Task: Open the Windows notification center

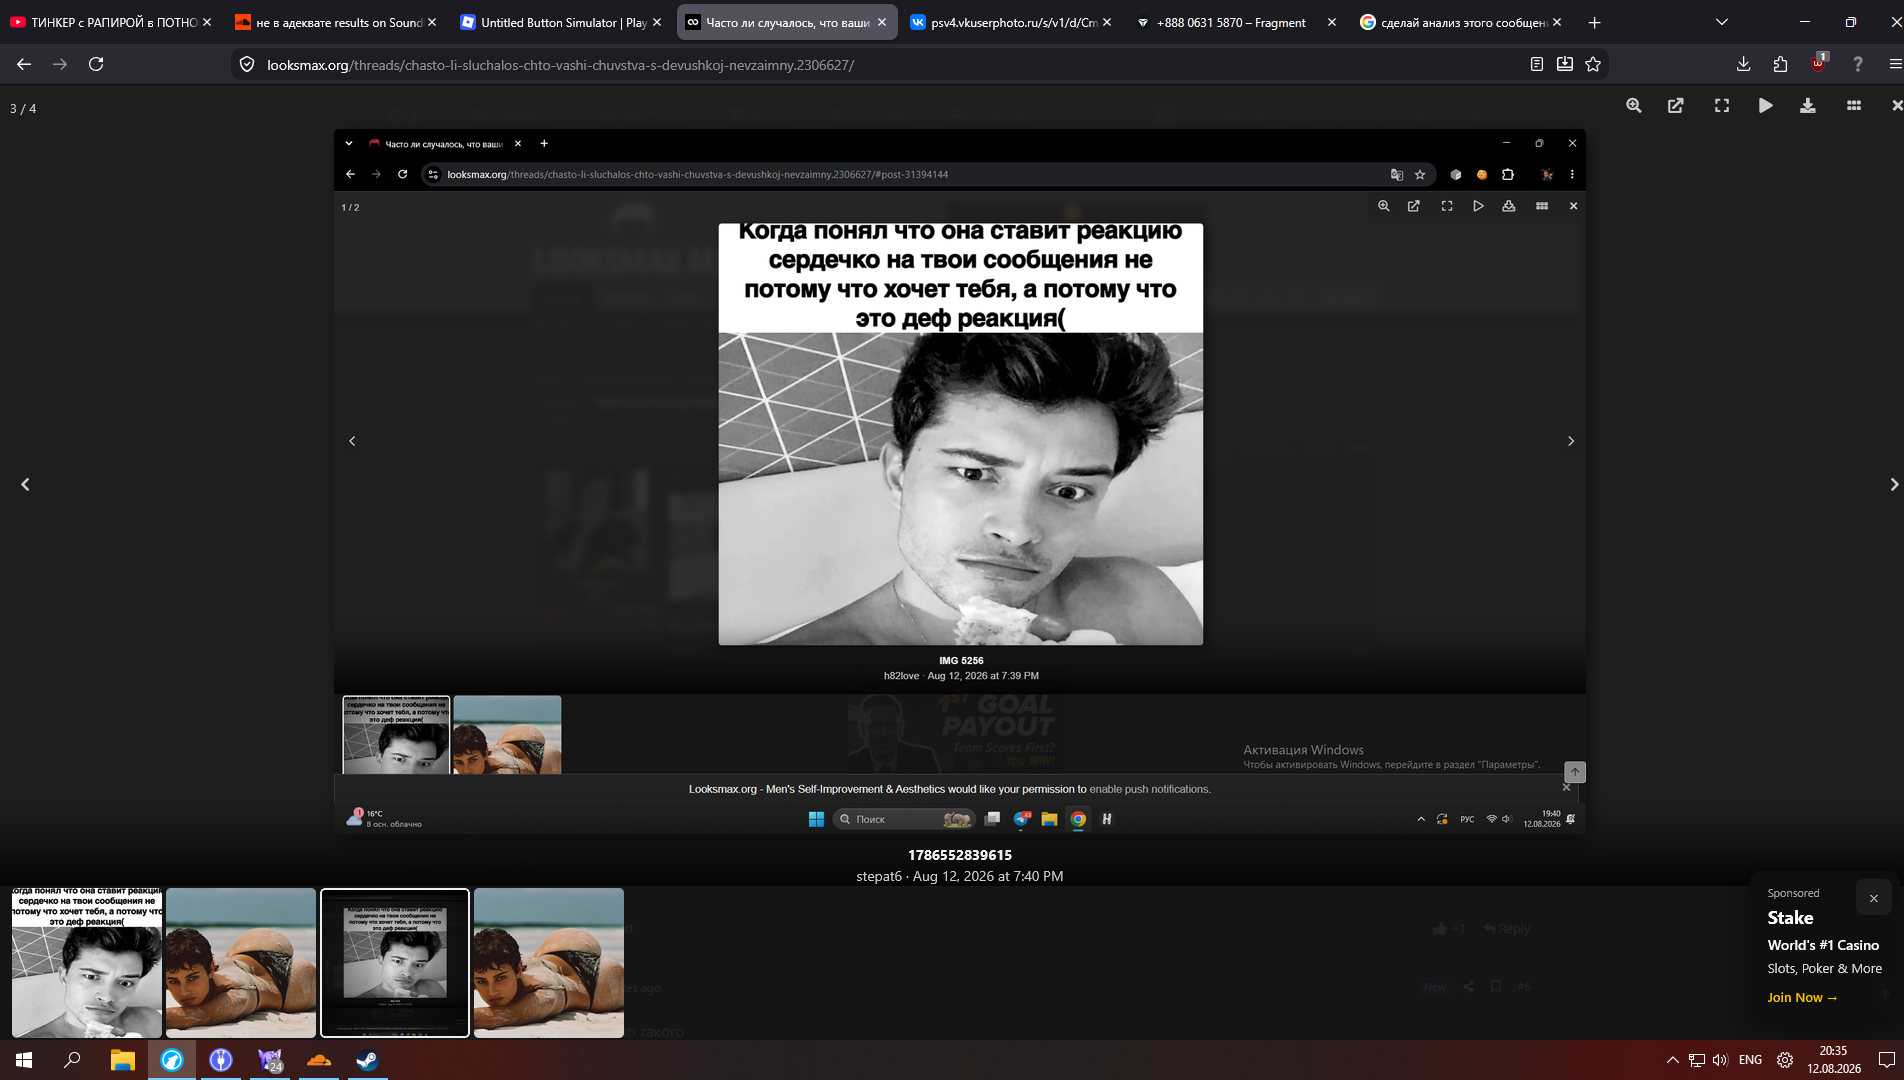Action: pyautogui.click(x=1887, y=1060)
